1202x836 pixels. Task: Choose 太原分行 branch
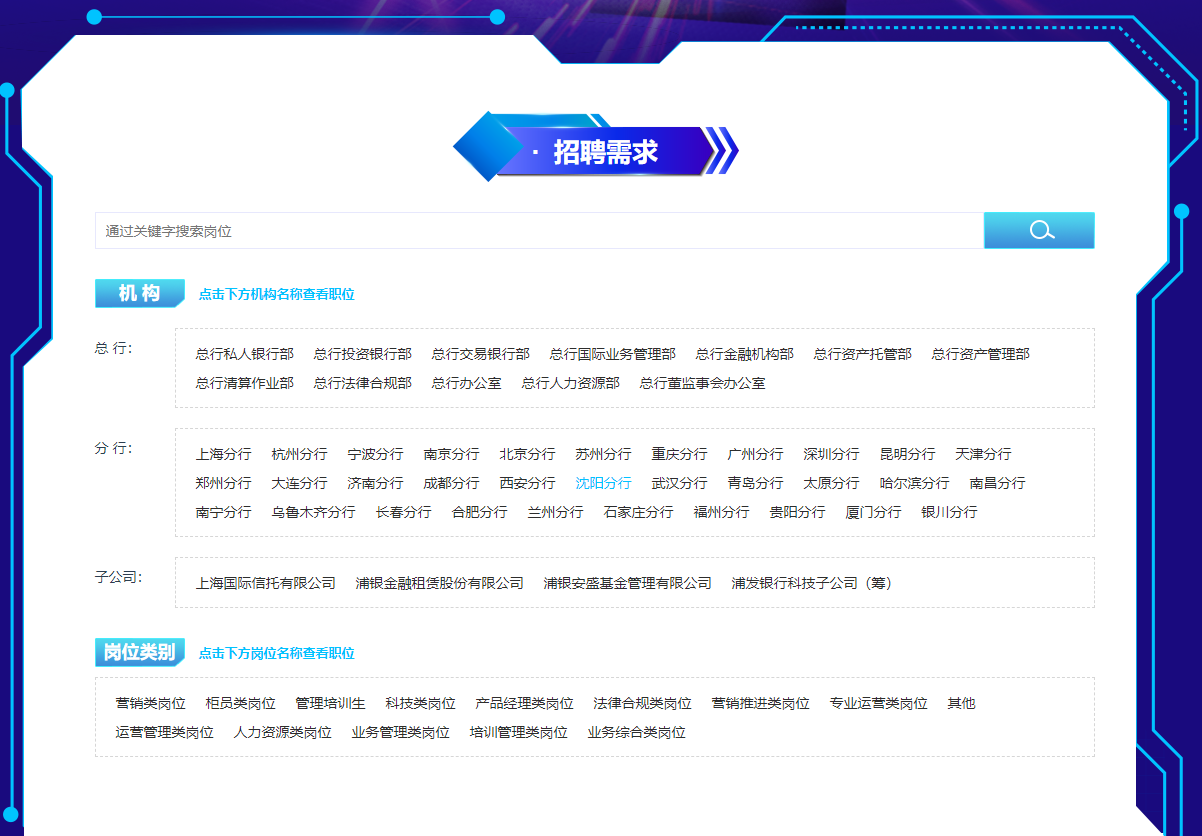coord(832,483)
